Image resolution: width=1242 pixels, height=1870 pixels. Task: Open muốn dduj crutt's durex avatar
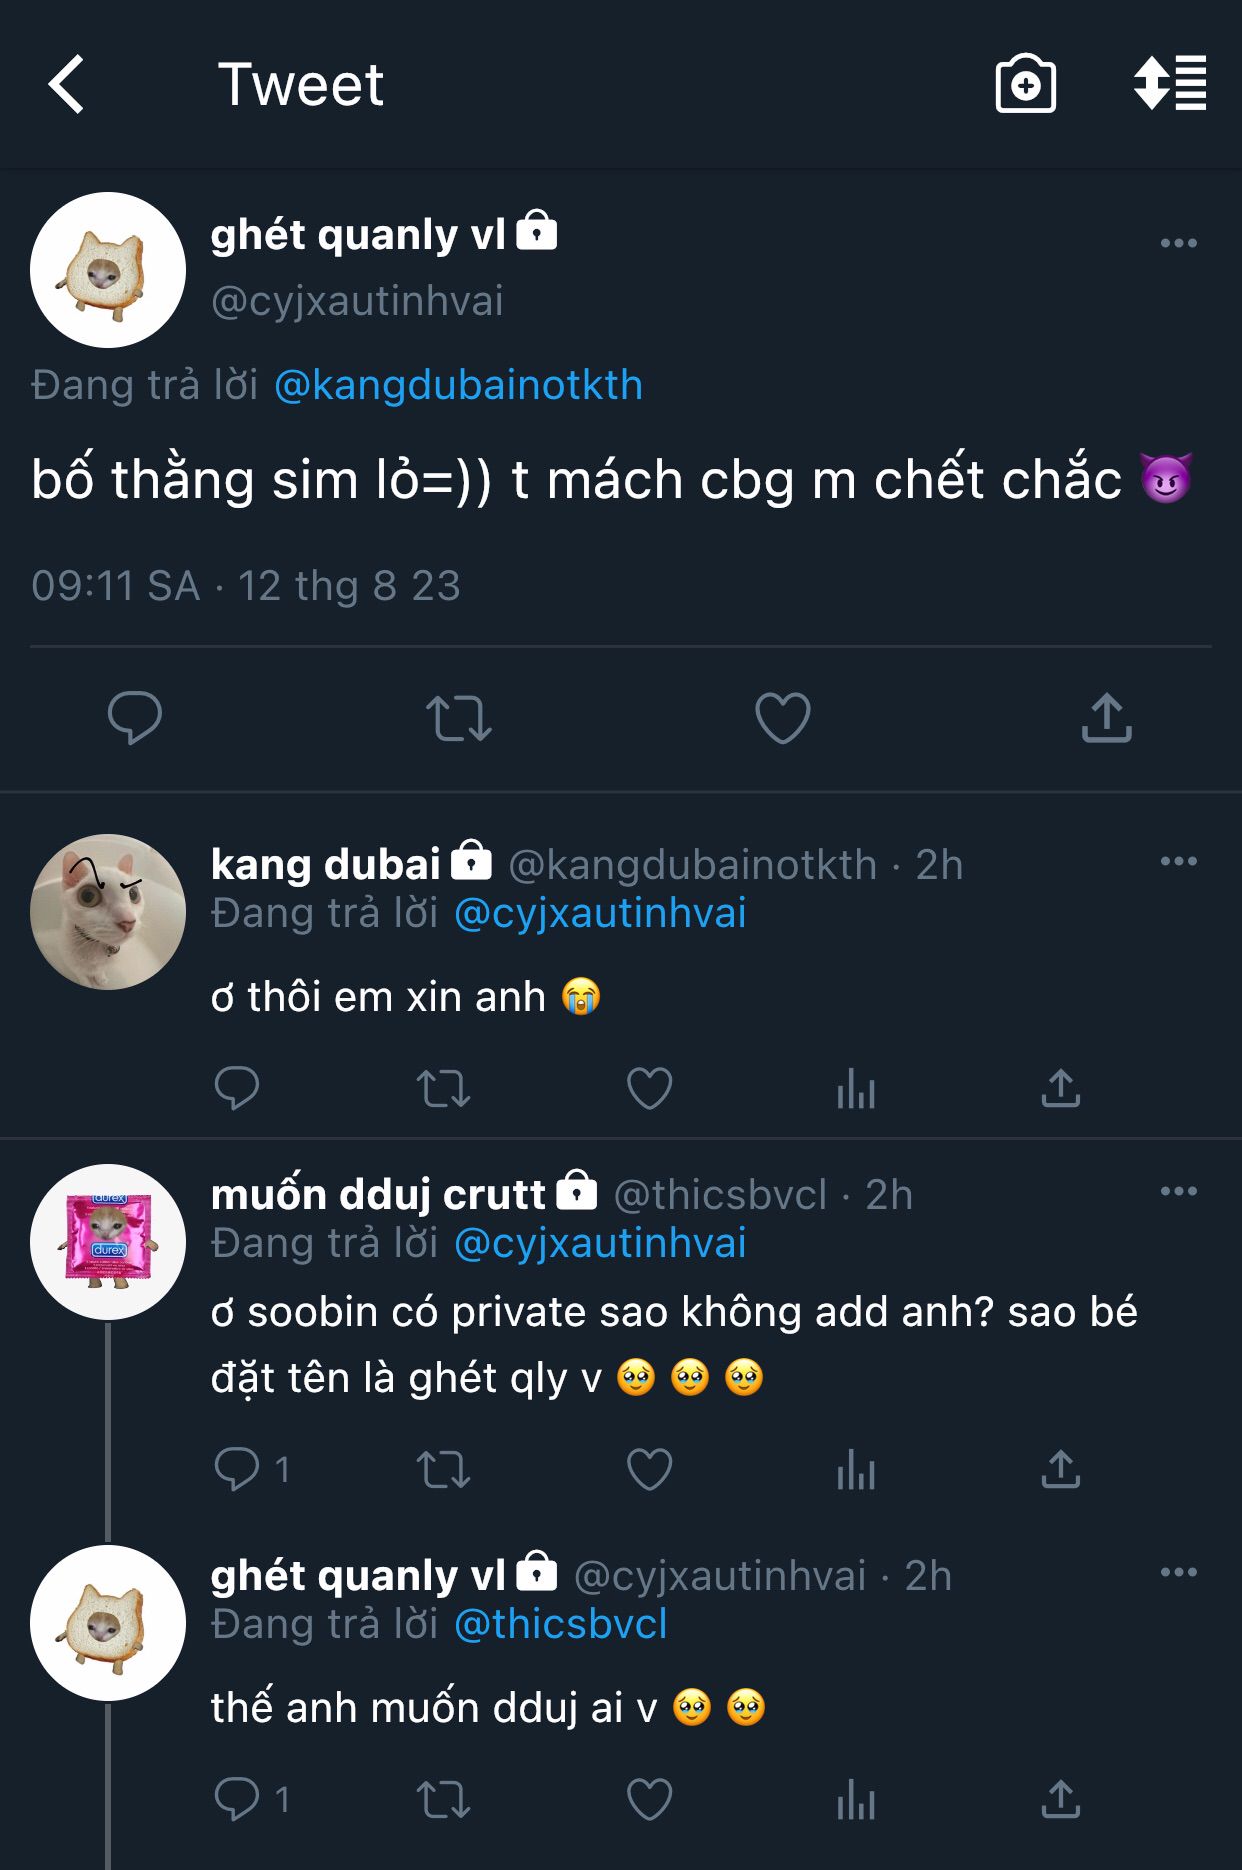(108, 1242)
